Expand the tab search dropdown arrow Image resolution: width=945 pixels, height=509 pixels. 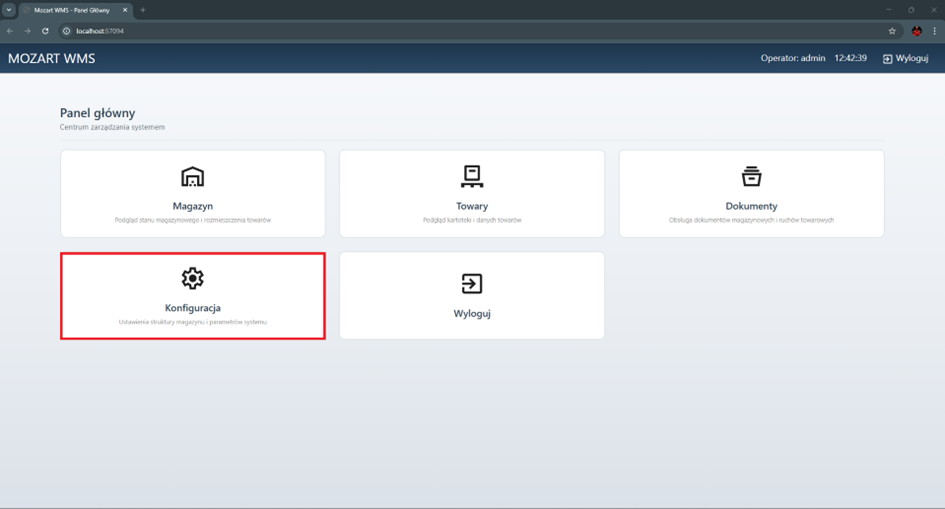[9, 10]
